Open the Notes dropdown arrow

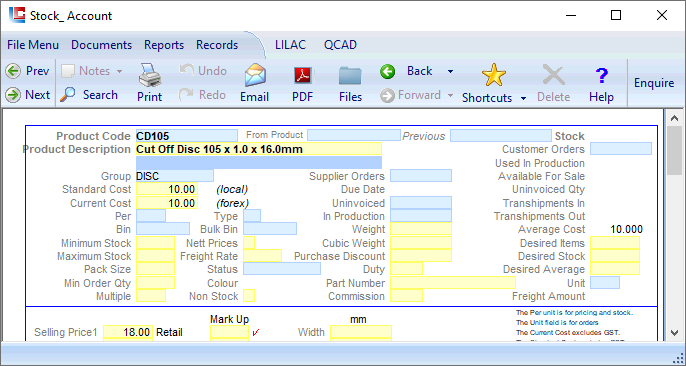coord(119,71)
